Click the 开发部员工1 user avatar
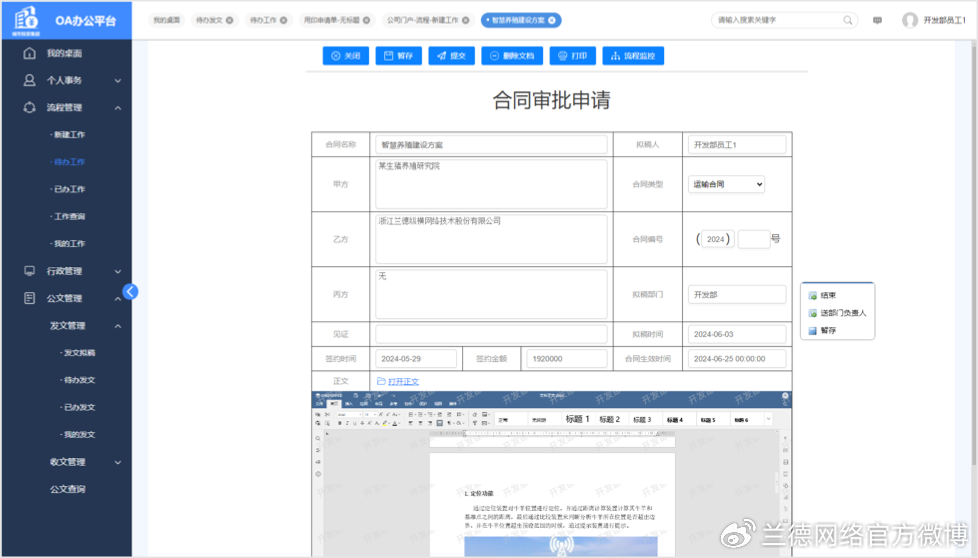This screenshot has width=978, height=558. [x=910, y=20]
